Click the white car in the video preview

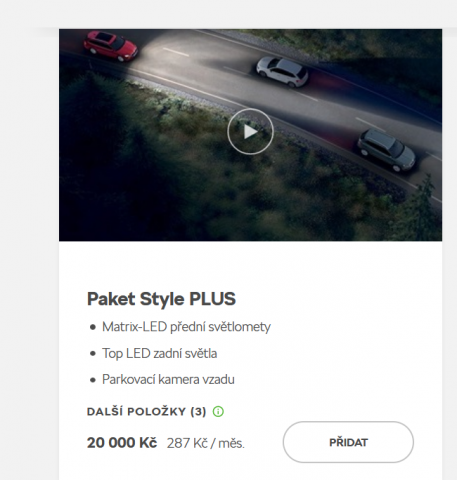click(x=282, y=71)
